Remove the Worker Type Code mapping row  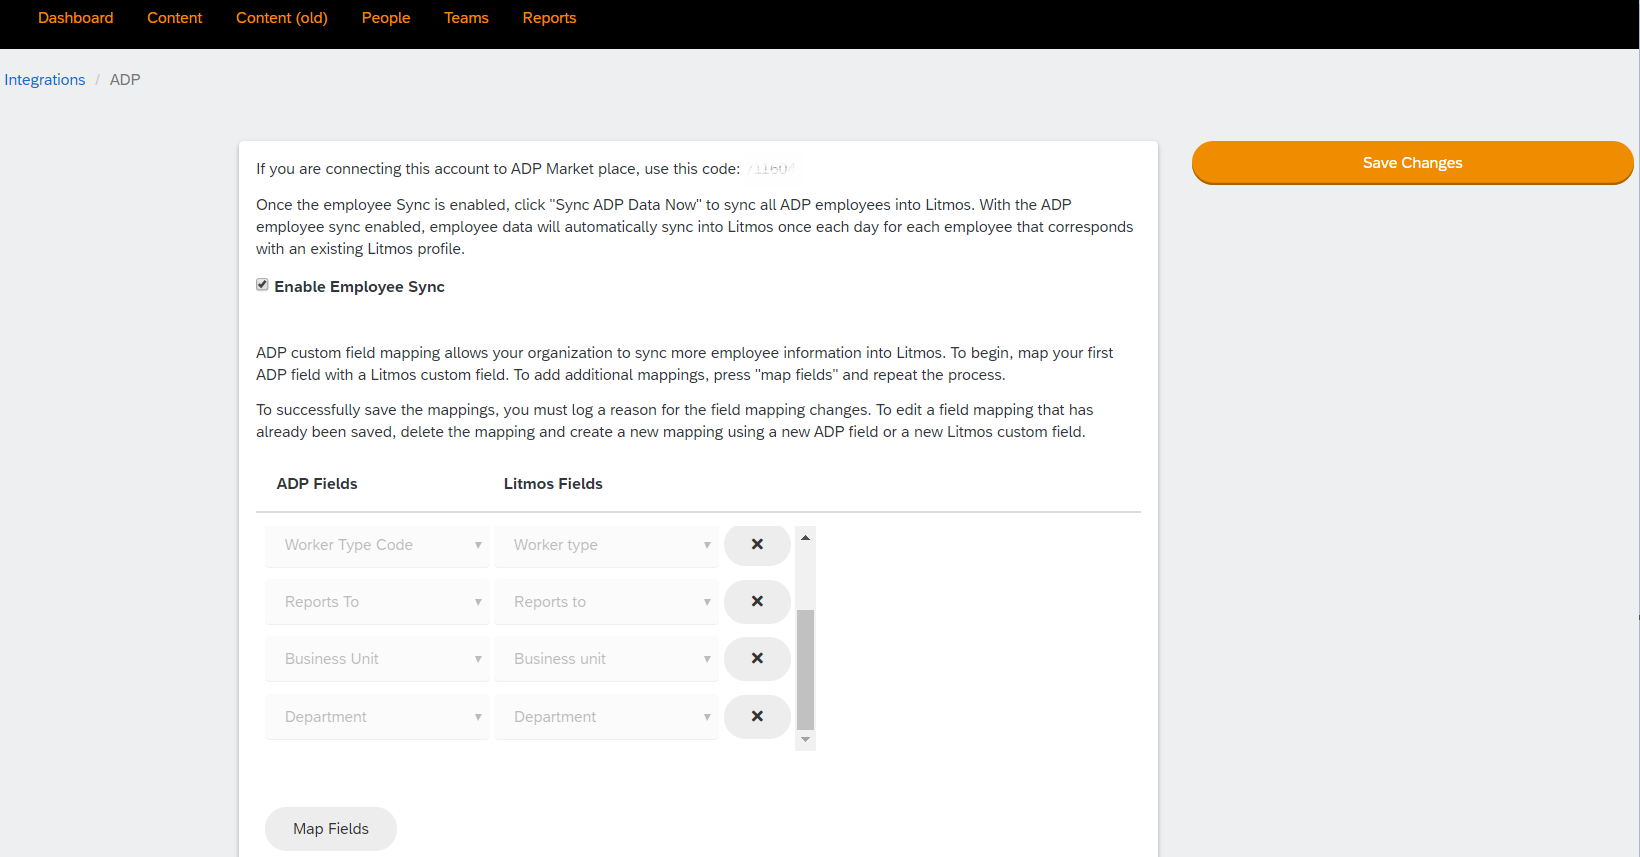[x=757, y=545]
